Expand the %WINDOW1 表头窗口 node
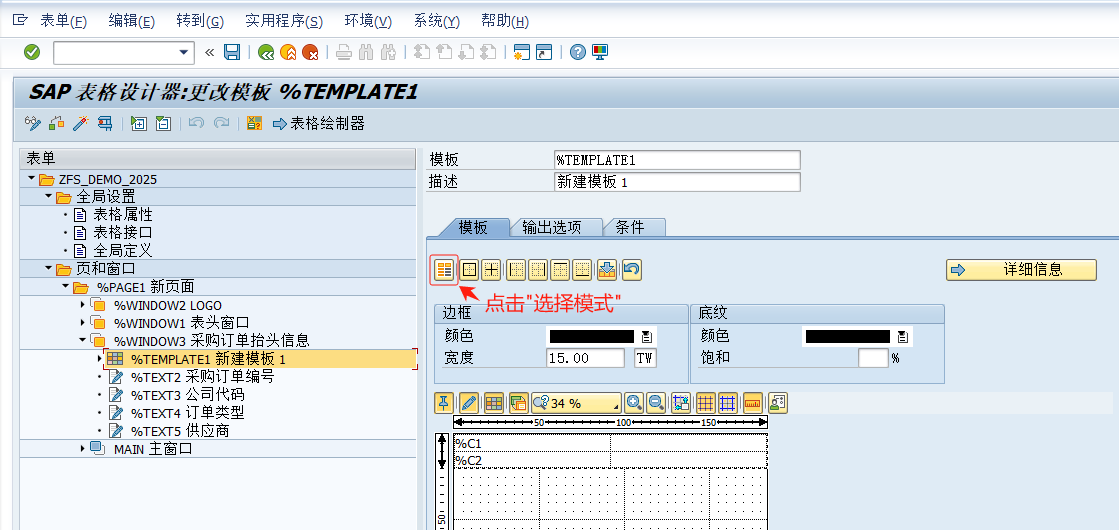Image resolution: width=1119 pixels, height=530 pixels. click(83, 322)
